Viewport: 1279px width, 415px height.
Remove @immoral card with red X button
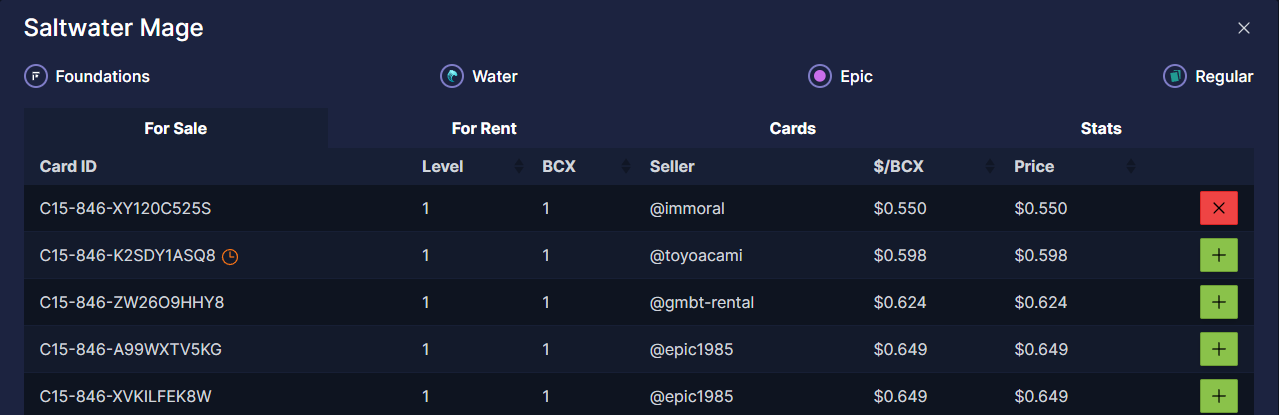point(1219,208)
